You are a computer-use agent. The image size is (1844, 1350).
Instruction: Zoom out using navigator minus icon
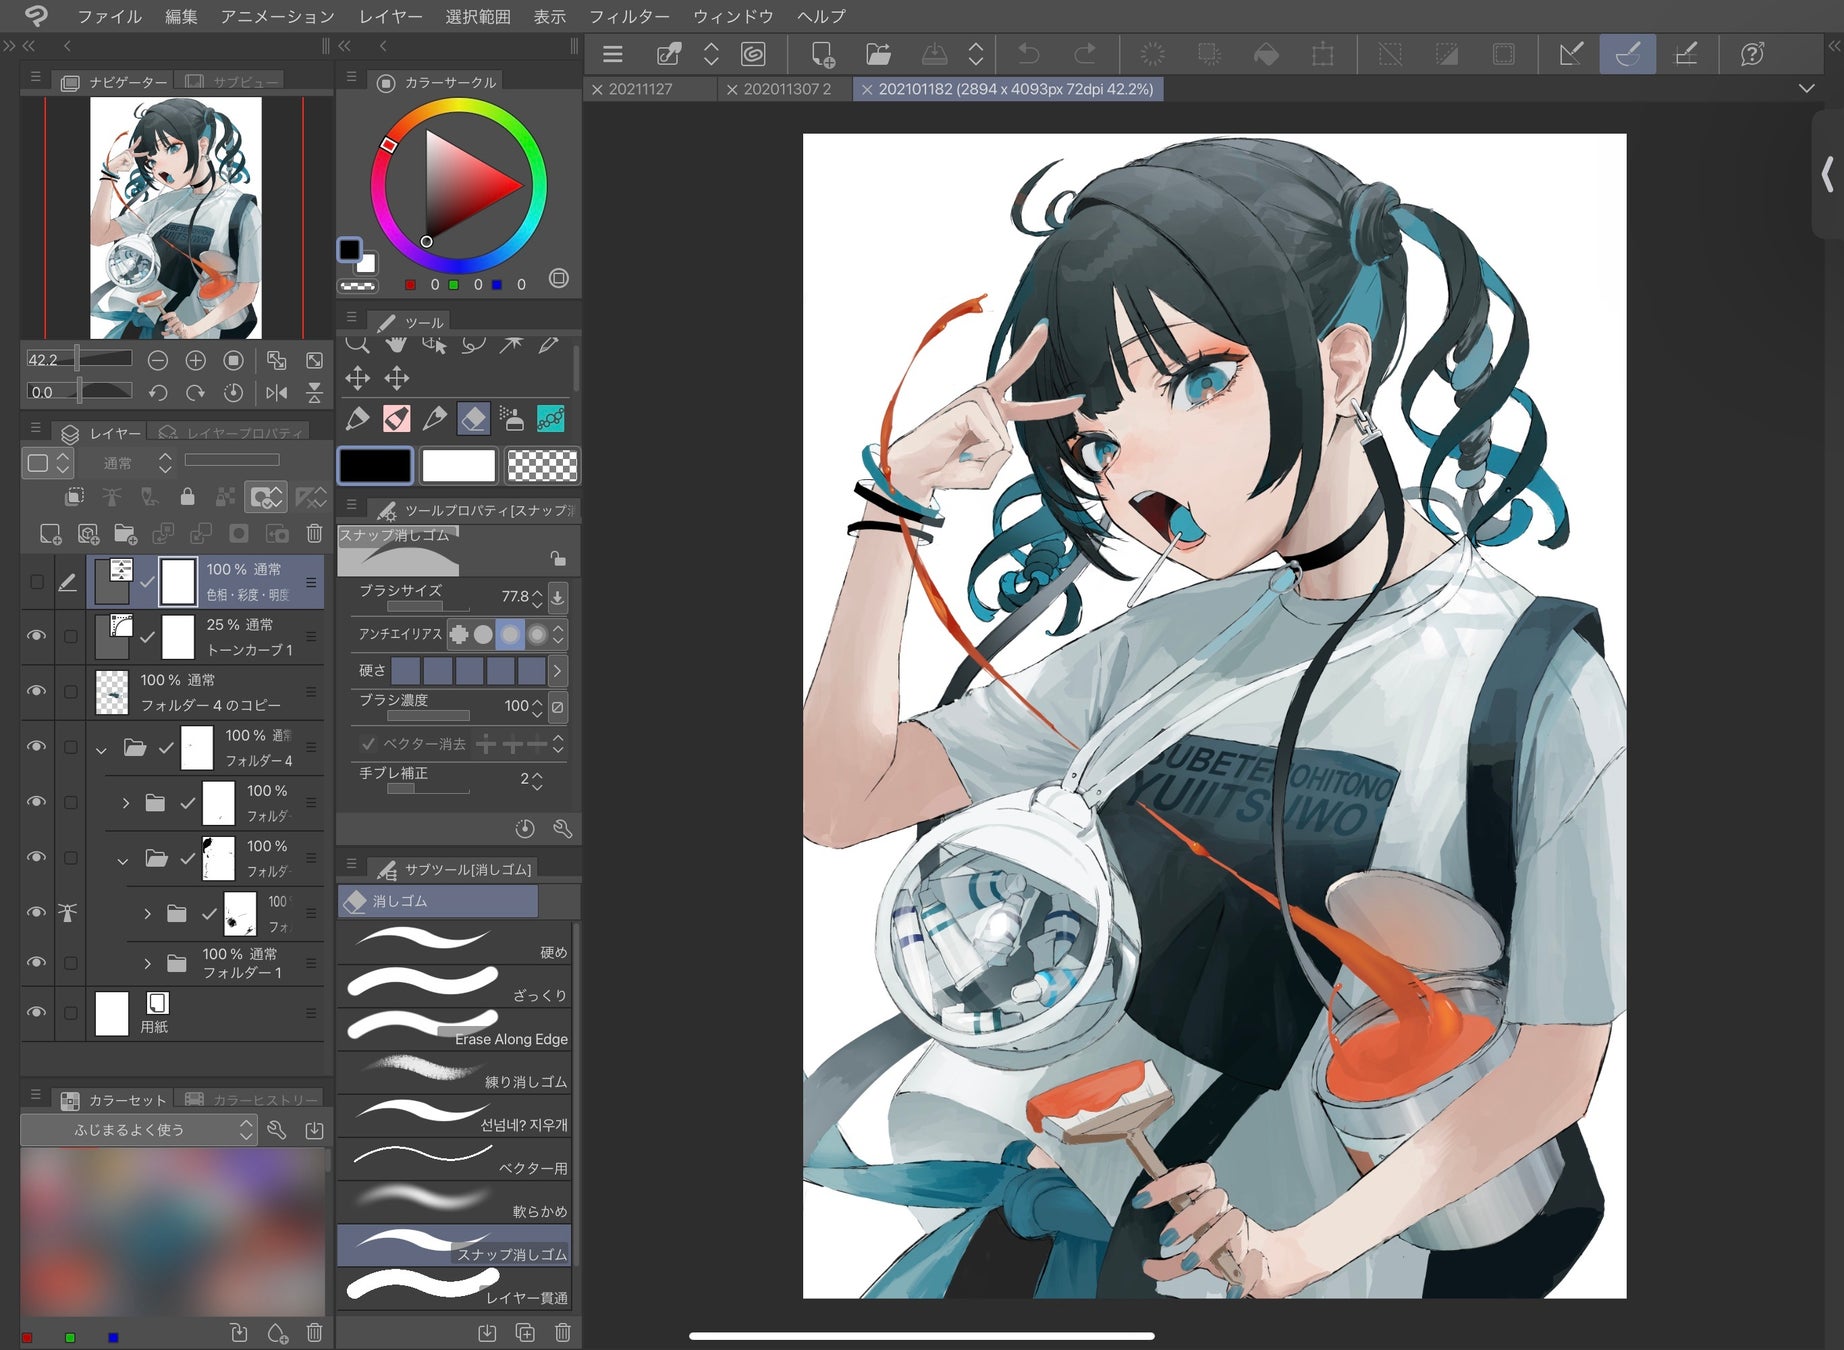click(157, 360)
